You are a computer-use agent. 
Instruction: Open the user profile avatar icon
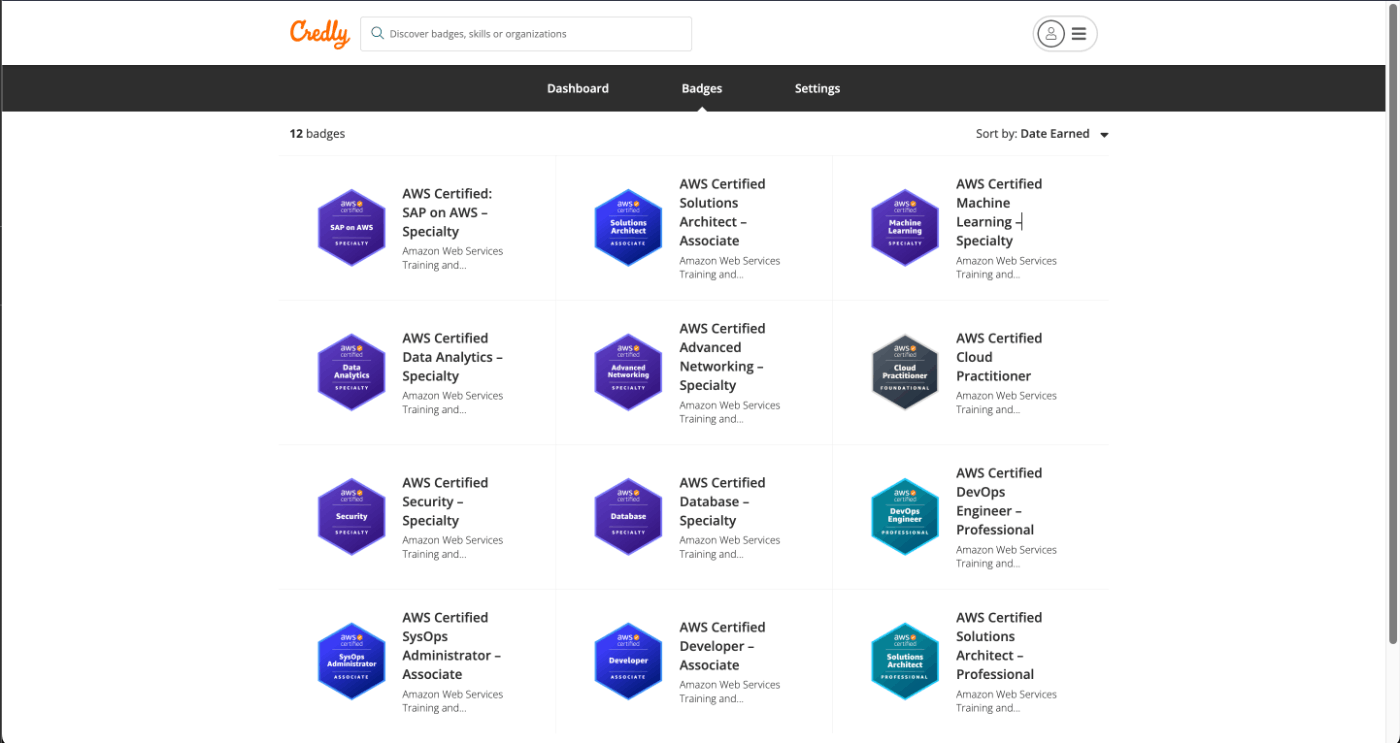pos(1051,34)
